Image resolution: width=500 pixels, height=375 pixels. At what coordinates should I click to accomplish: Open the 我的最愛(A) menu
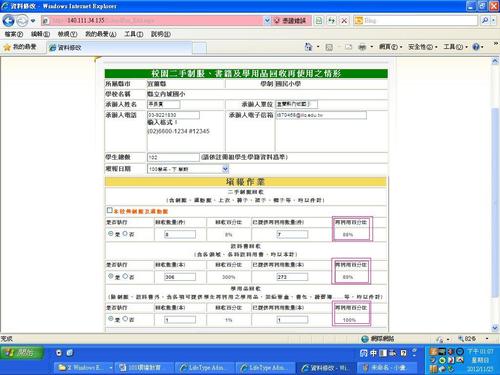[x=101, y=34]
